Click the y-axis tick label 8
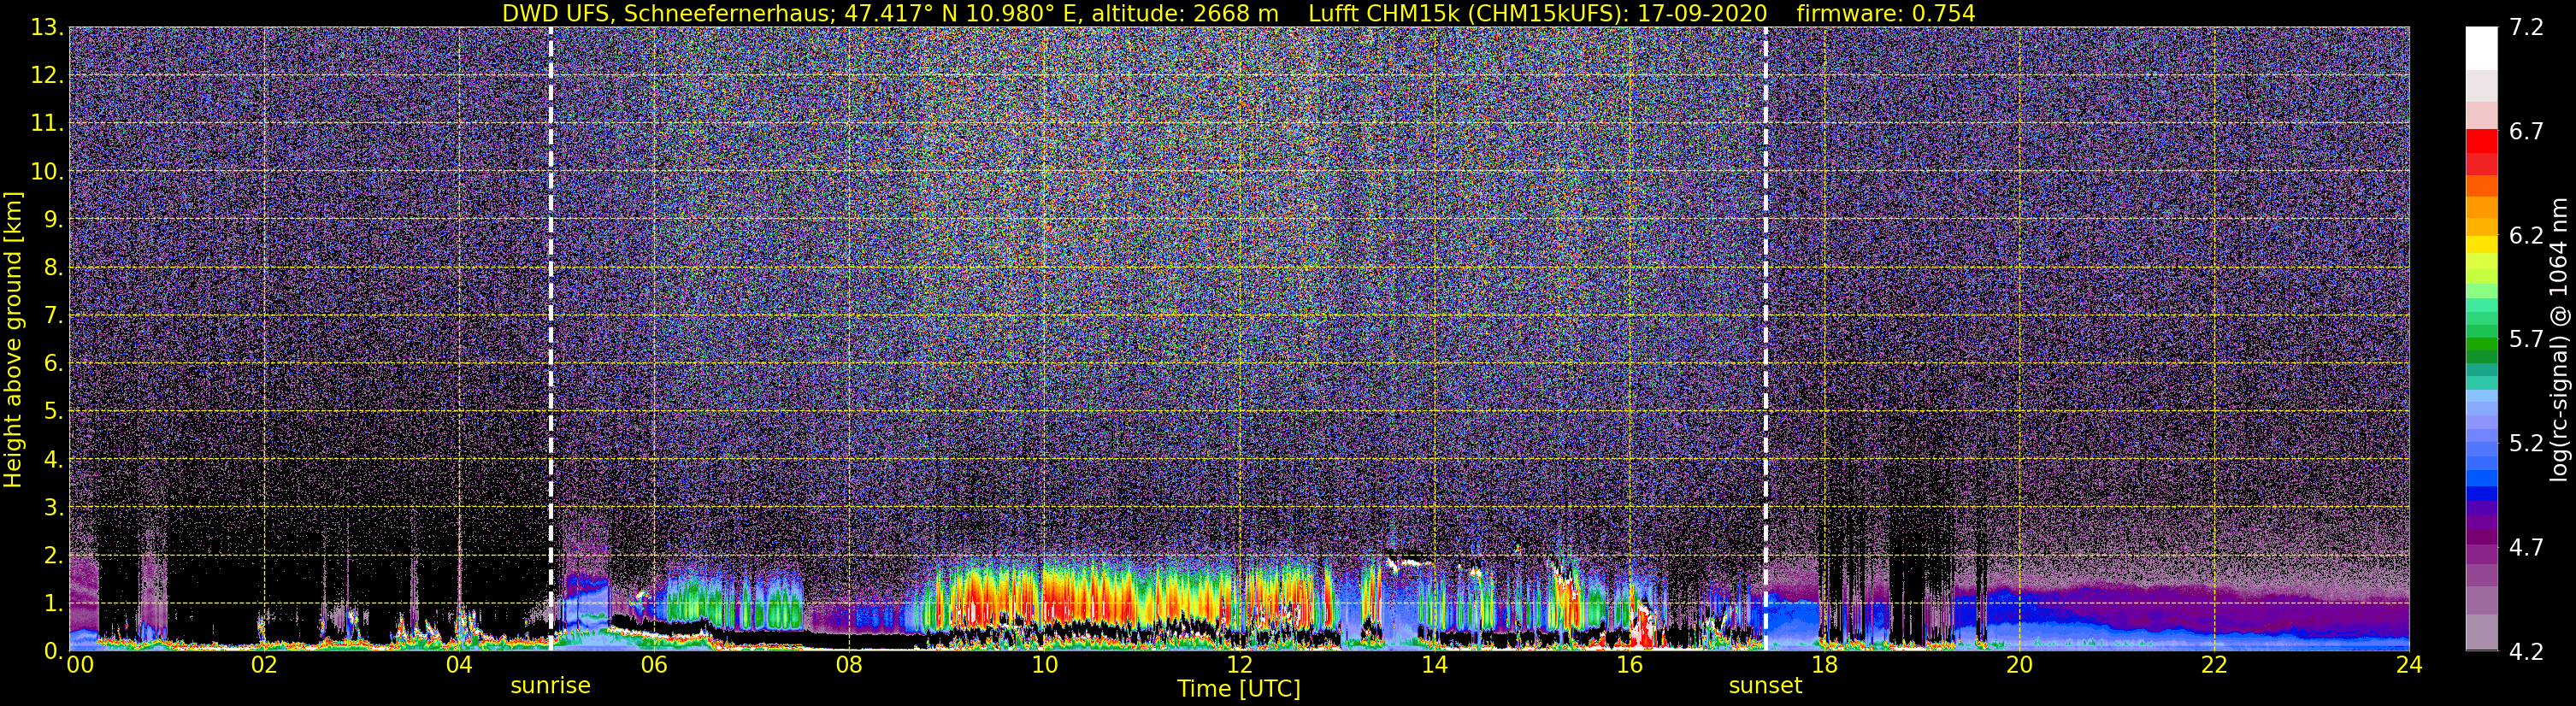 pos(52,267)
